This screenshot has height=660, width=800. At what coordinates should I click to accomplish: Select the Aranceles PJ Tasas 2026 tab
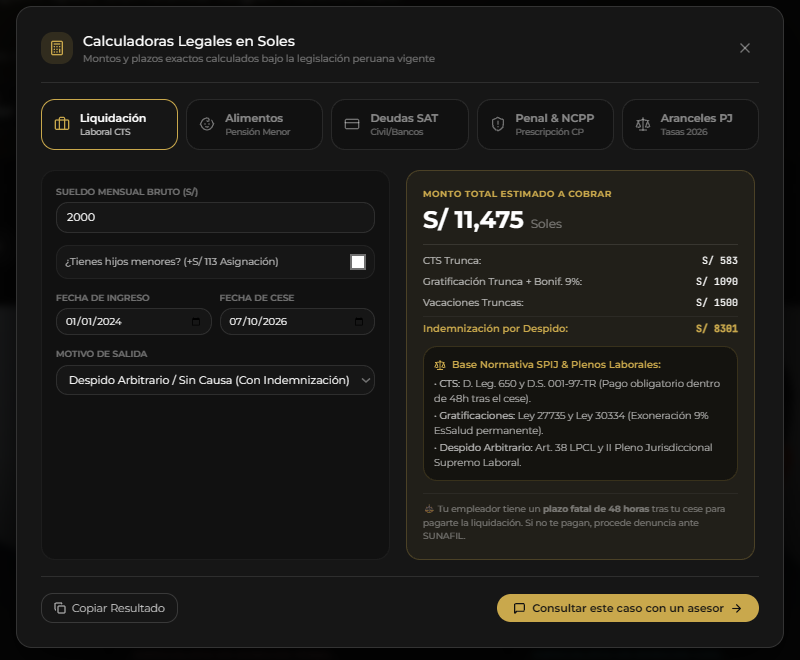tap(690, 124)
